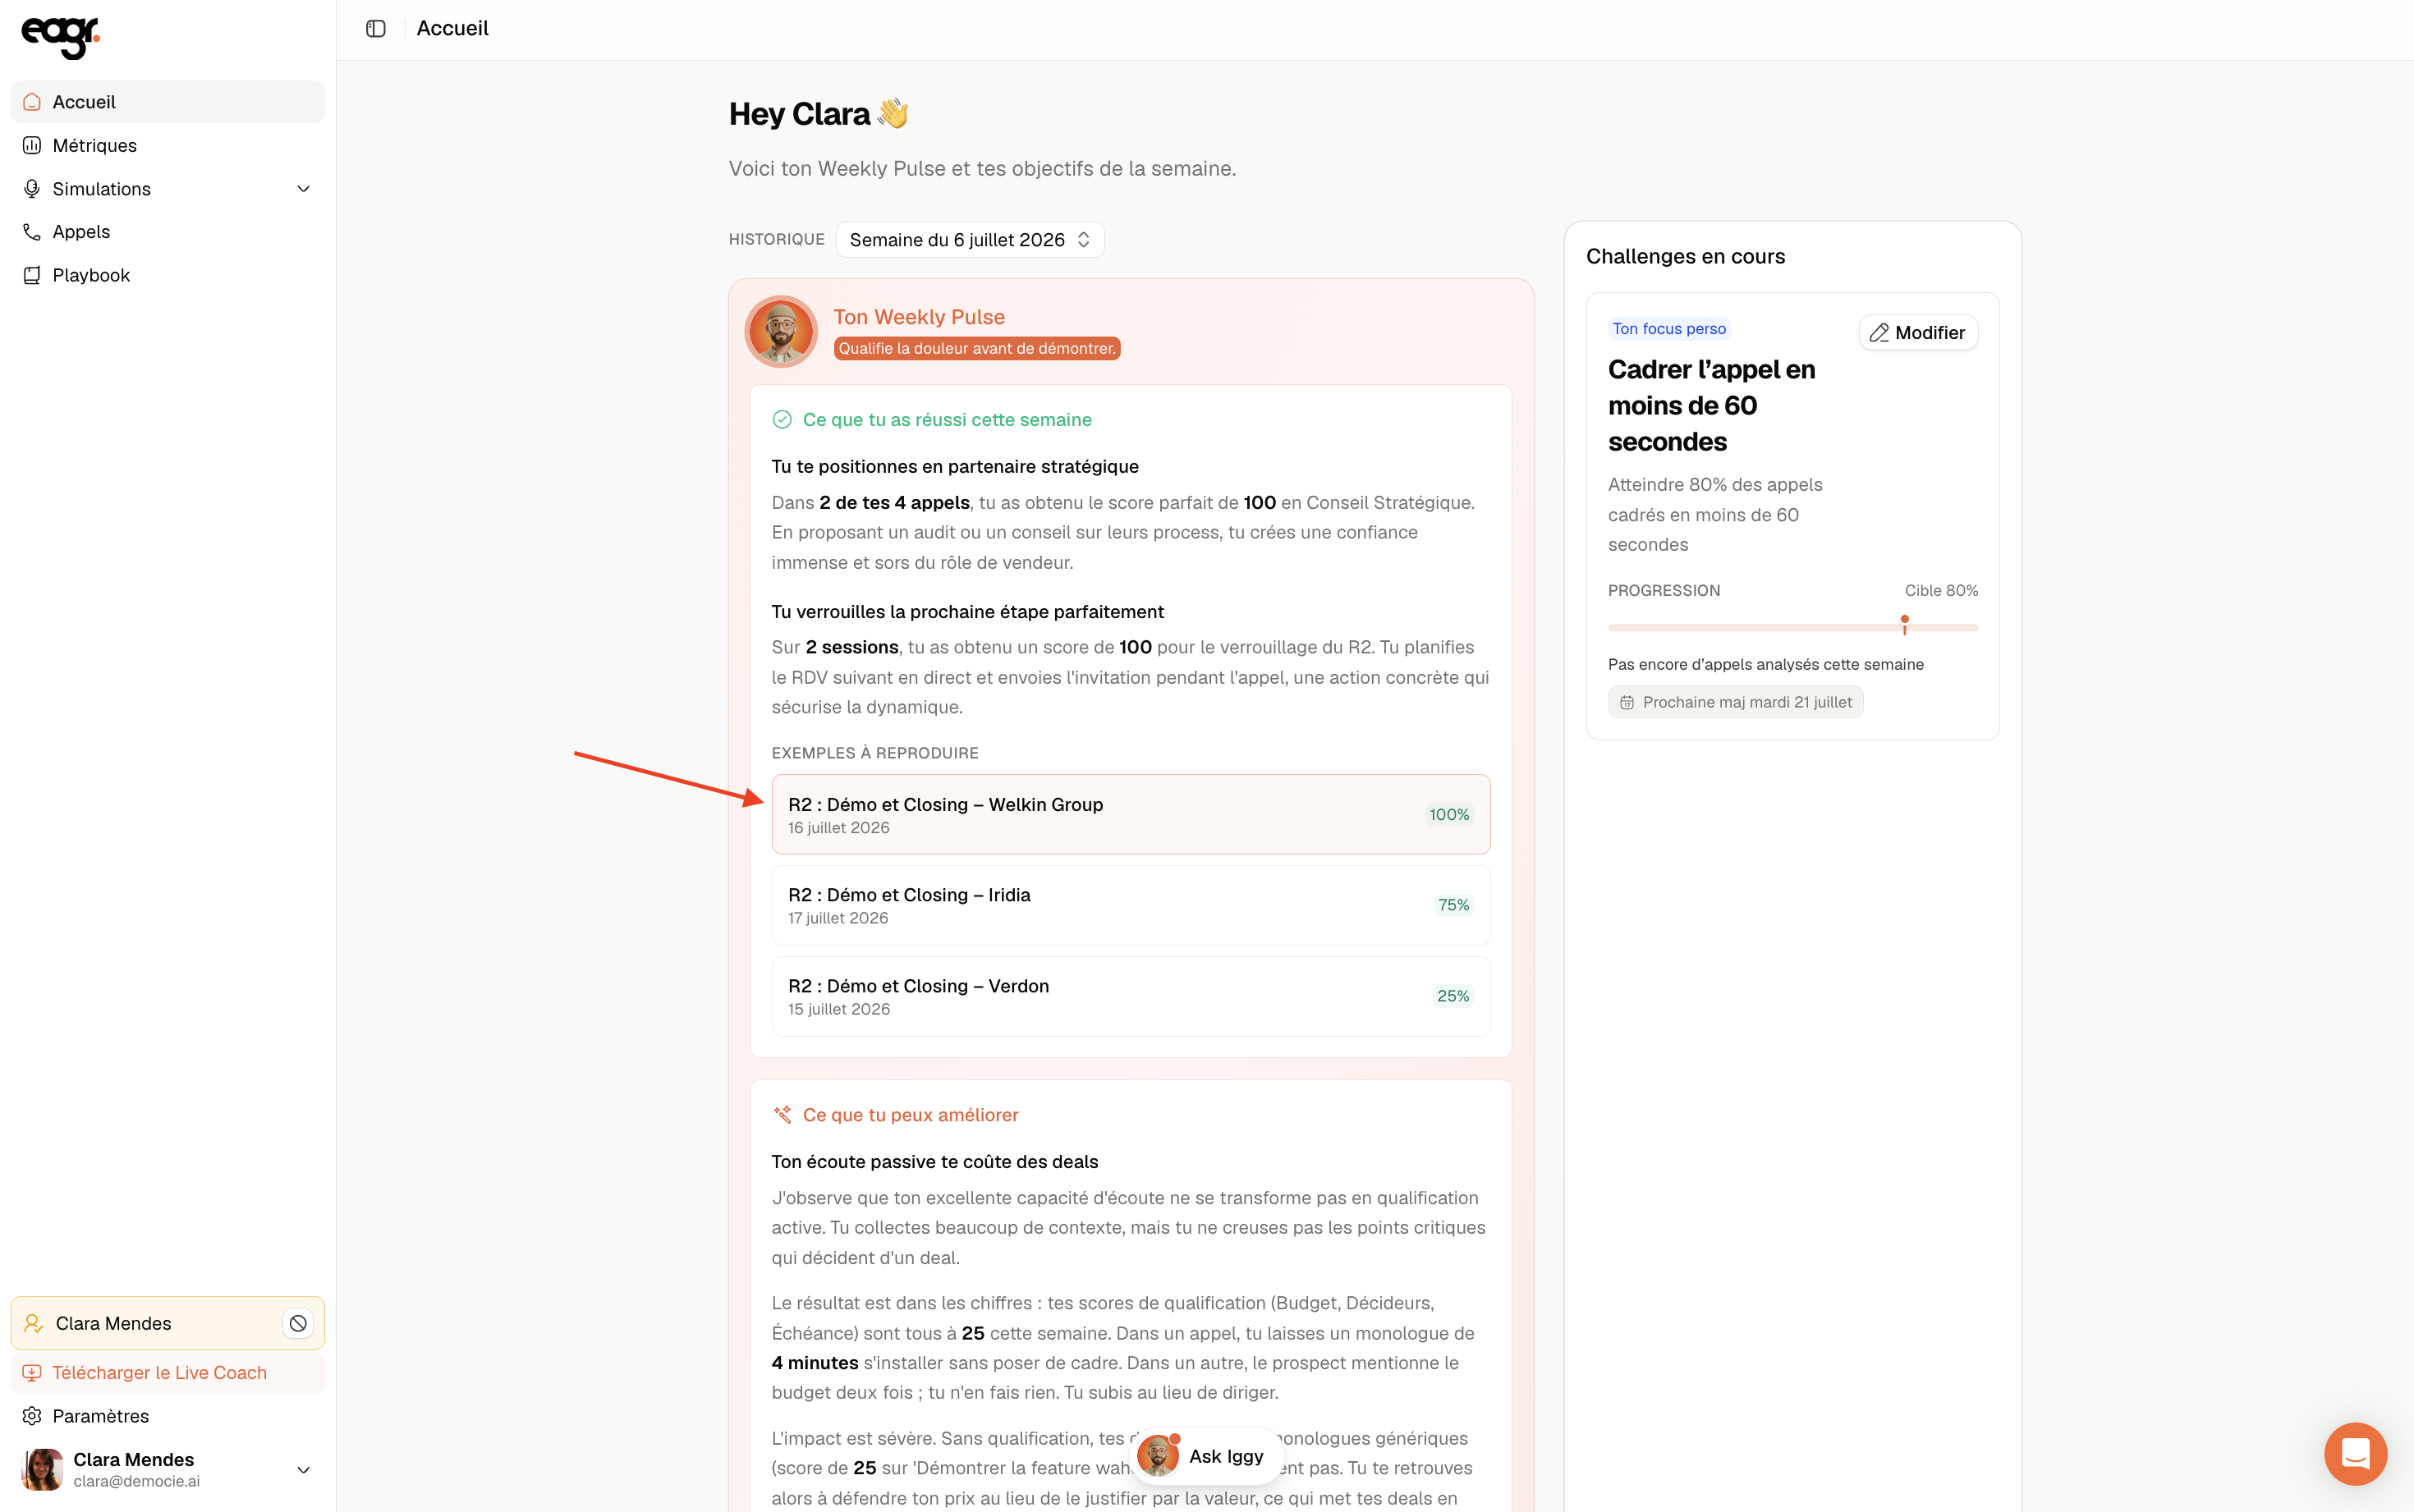This screenshot has height=1512, width=2414.
Task: Click the Clara Mendes impersonation row
Action: [167, 1323]
